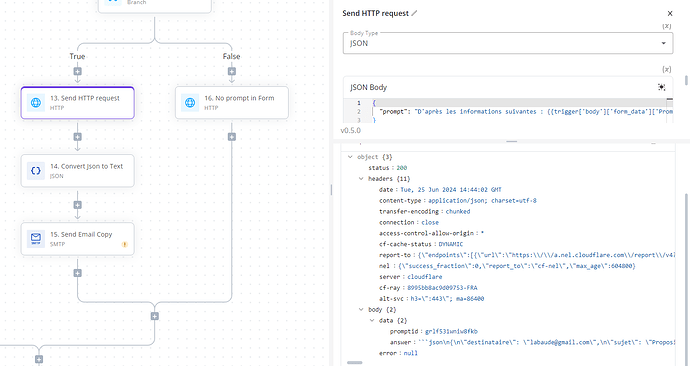Click the SMTP mail icon on Send Email Copy
This screenshot has height=366, width=690.
[x=36, y=239]
